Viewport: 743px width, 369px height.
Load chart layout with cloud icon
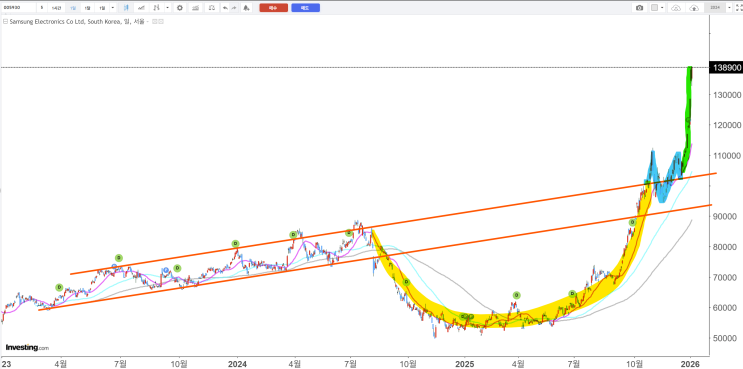676,8
